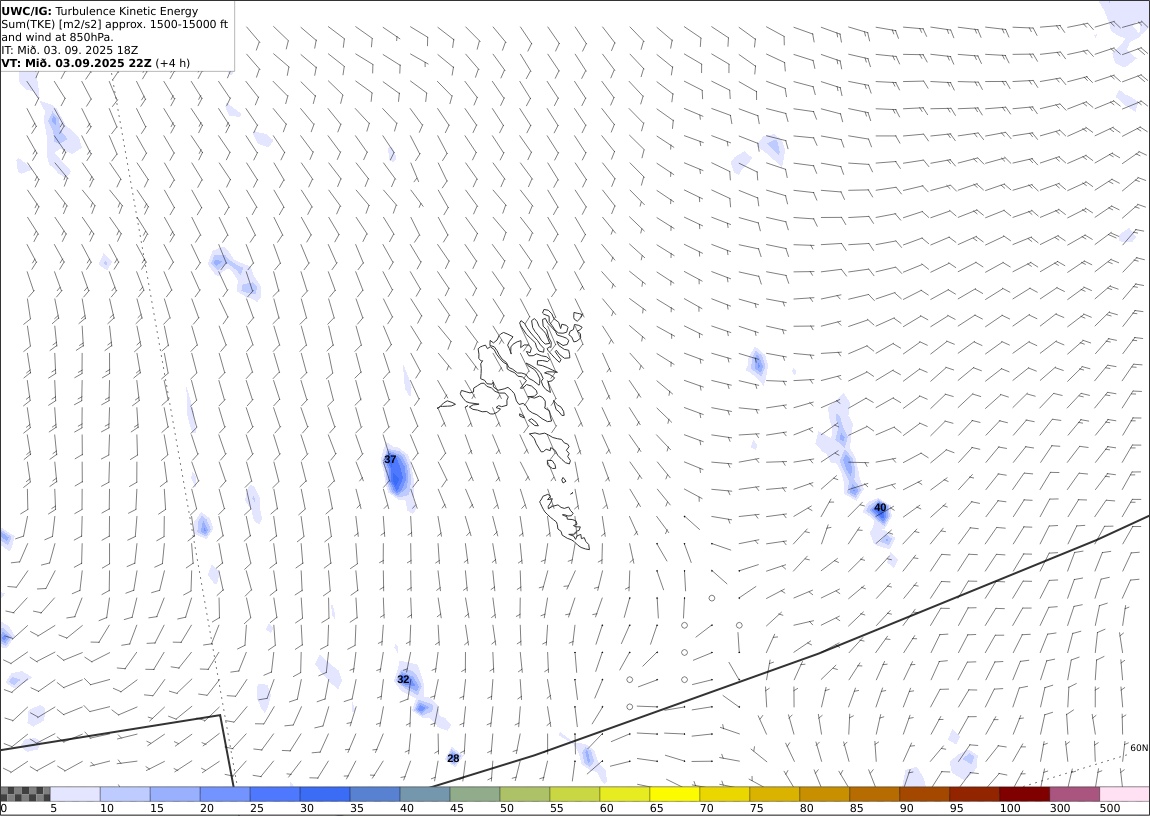
Task: Click the legend tick label '75'
Action: point(756,808)
